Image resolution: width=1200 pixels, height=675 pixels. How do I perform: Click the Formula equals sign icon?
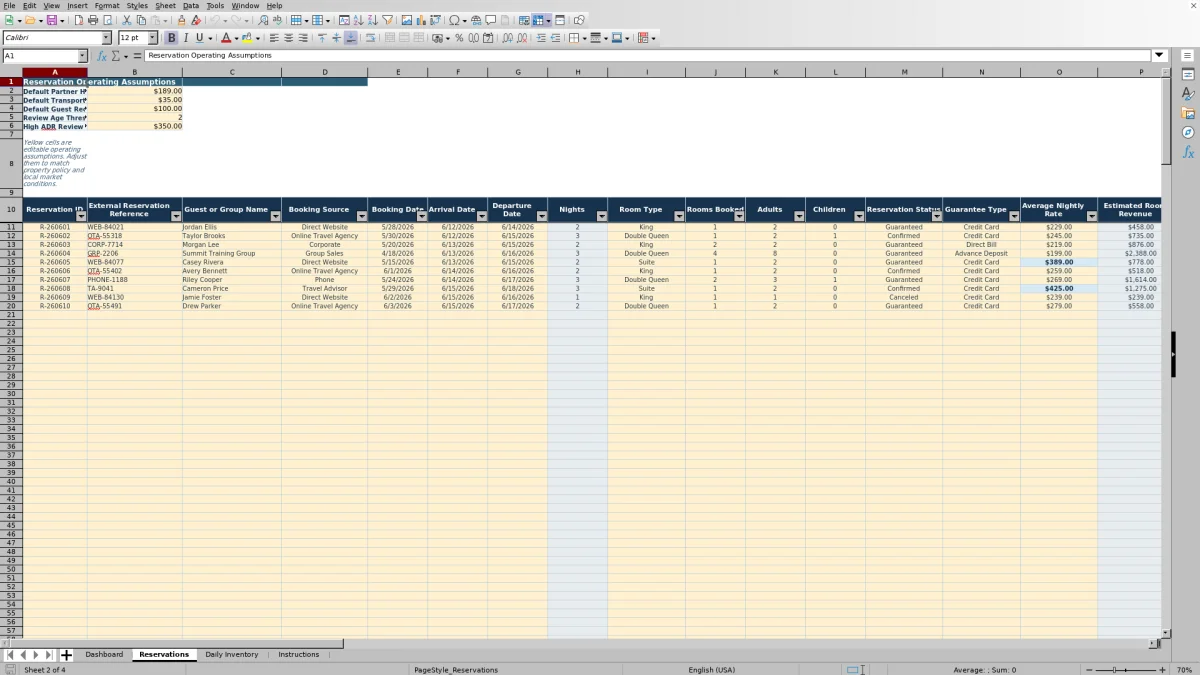[x=137, y=56]
